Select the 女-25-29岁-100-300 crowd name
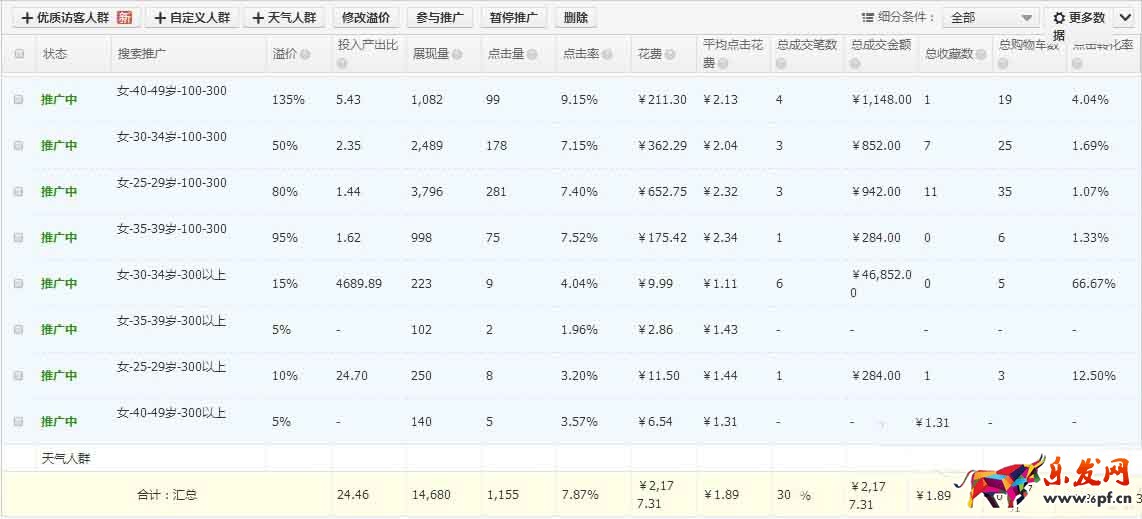The width and height of the screenshot is (1142, 519). tap(172, 183)
